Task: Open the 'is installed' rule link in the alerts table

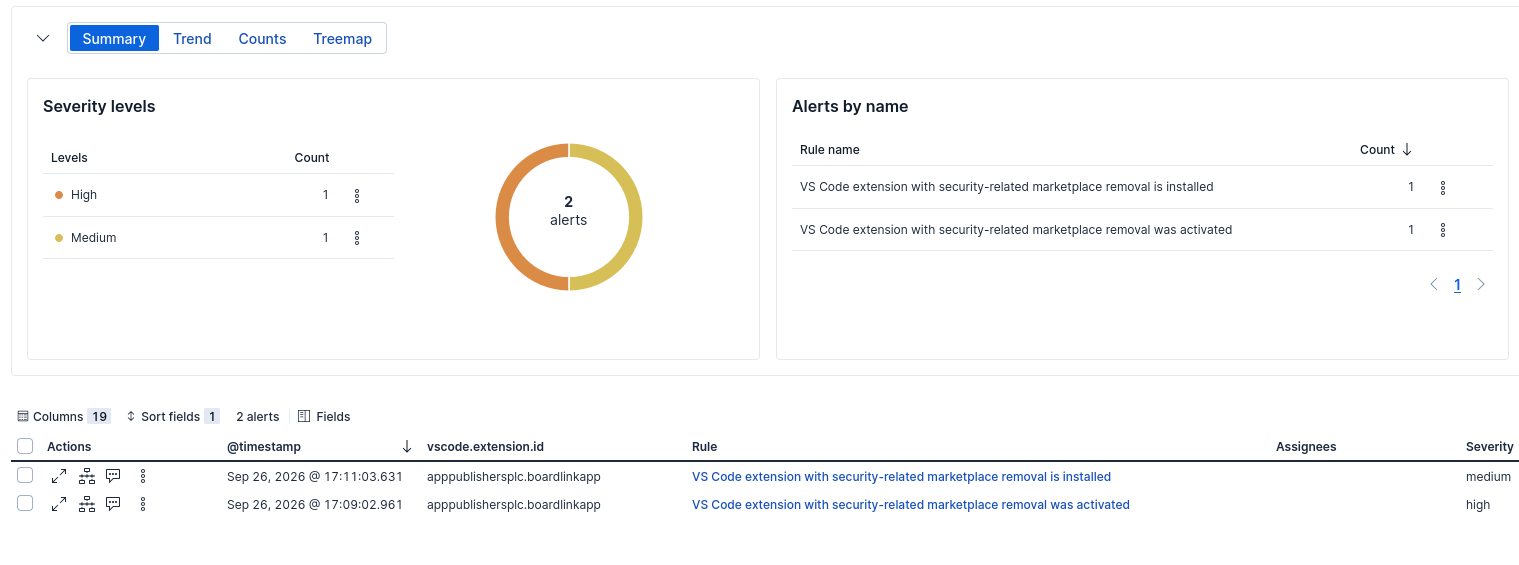Action: [x=901, y=477]
